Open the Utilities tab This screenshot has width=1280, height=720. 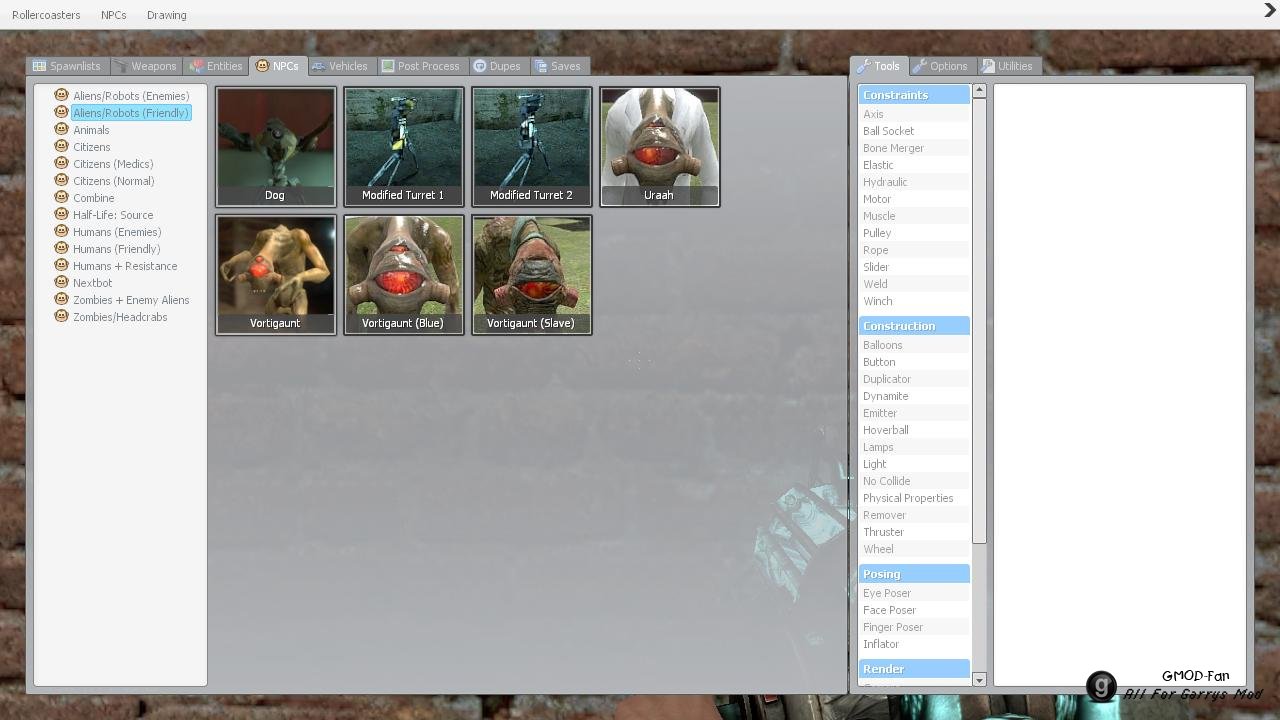(x=1007, y=66)
